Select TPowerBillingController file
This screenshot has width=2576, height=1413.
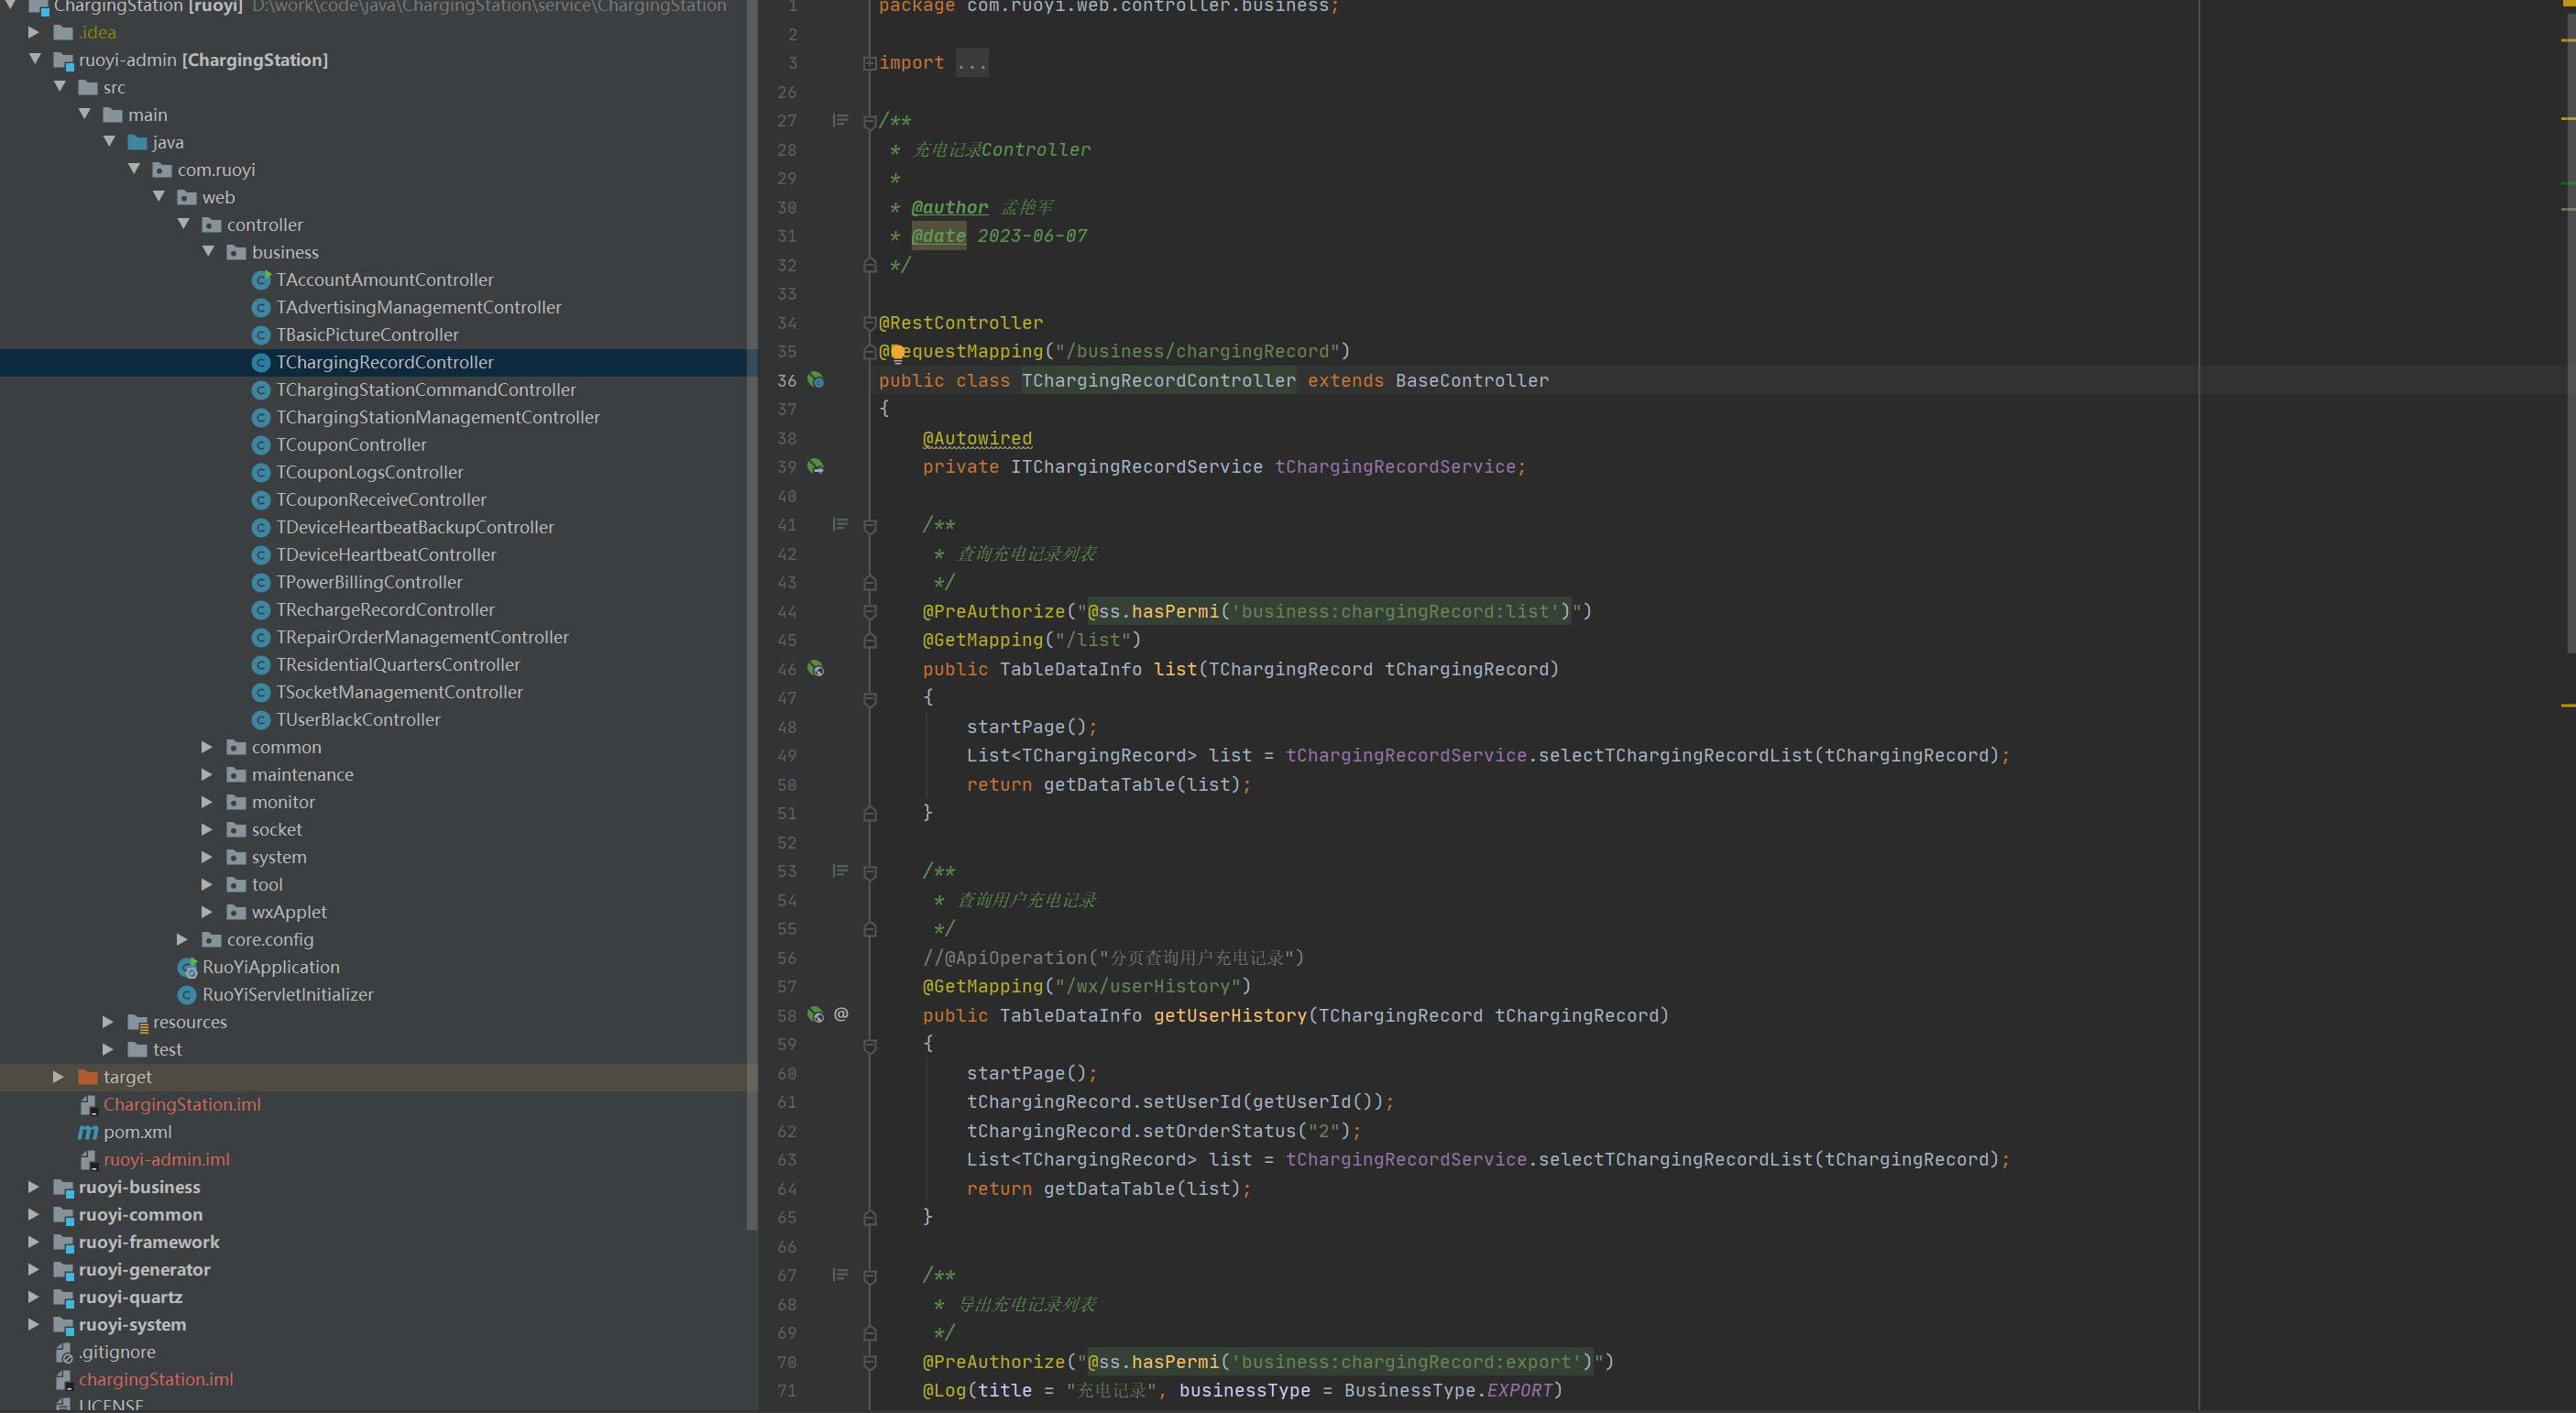coord(369,582)
